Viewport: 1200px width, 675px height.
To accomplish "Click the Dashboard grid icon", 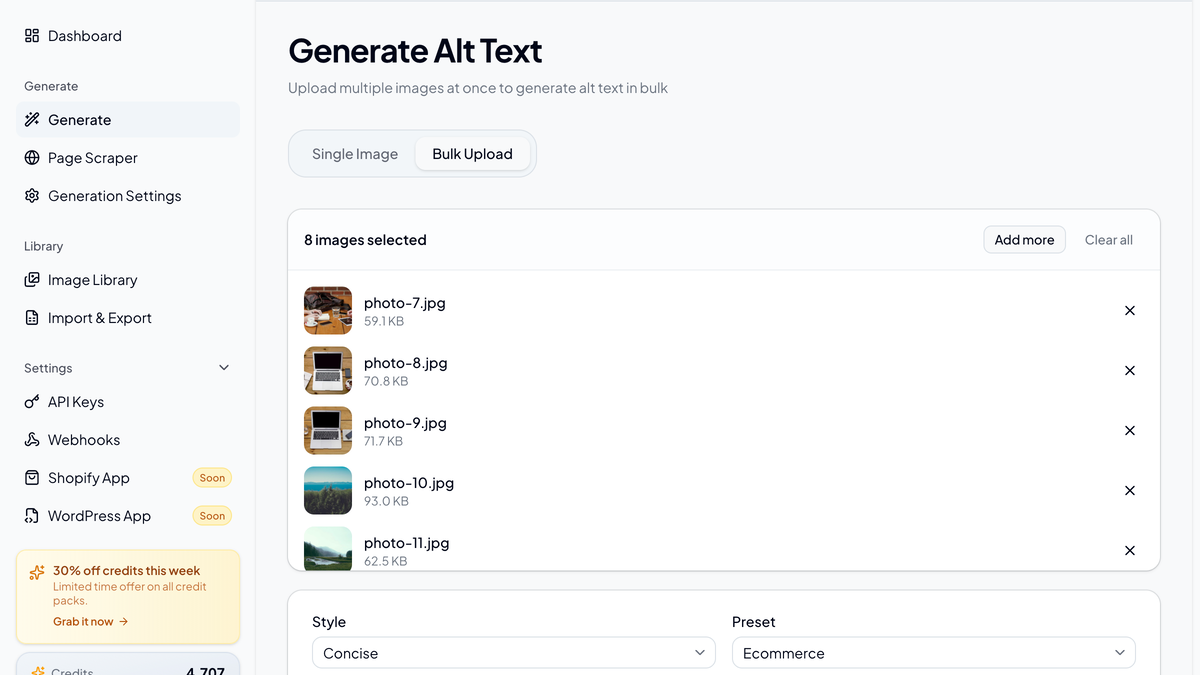I will pos(32,36).
